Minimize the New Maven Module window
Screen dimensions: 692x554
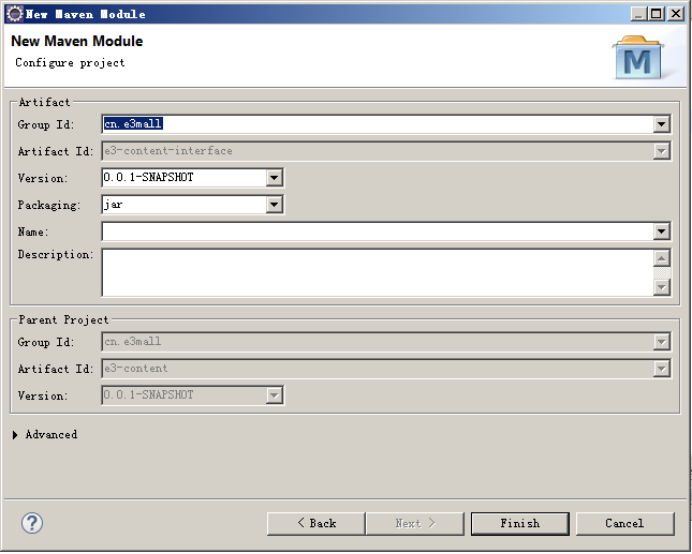coord(639,14)
